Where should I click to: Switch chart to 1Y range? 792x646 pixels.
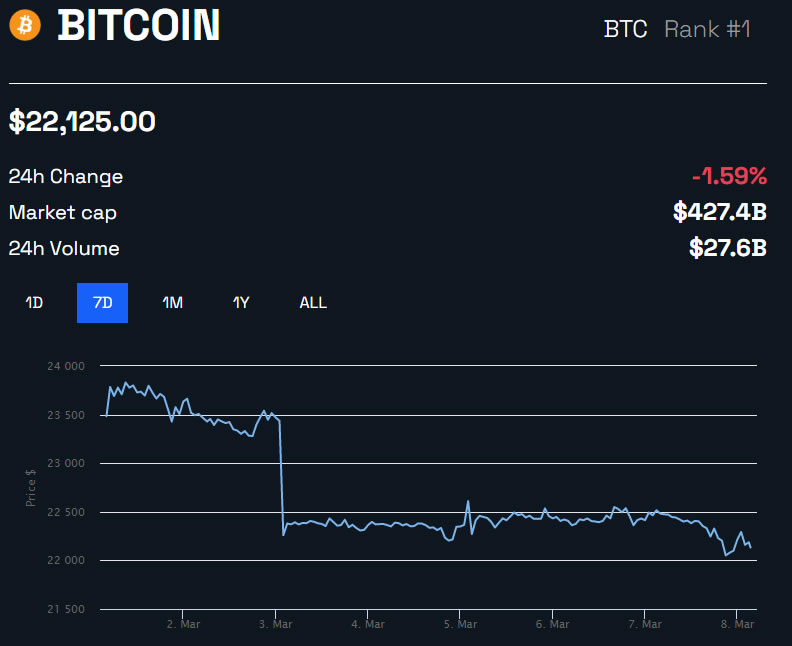(x=241, y=303)
